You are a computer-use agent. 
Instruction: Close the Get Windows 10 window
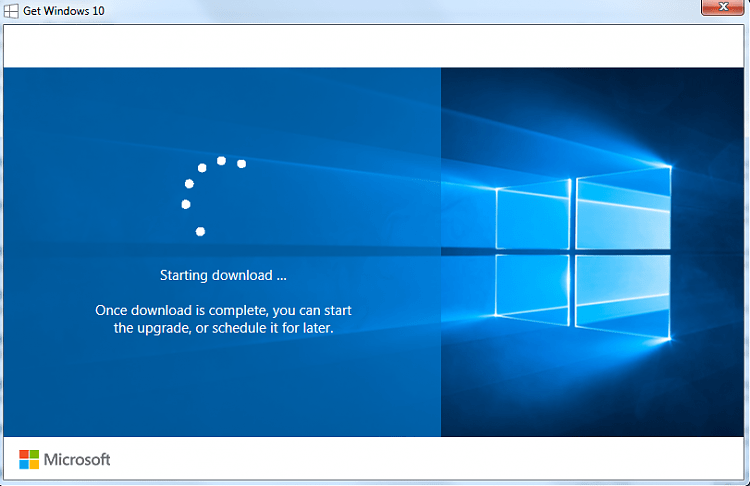[x=723, y=7]
